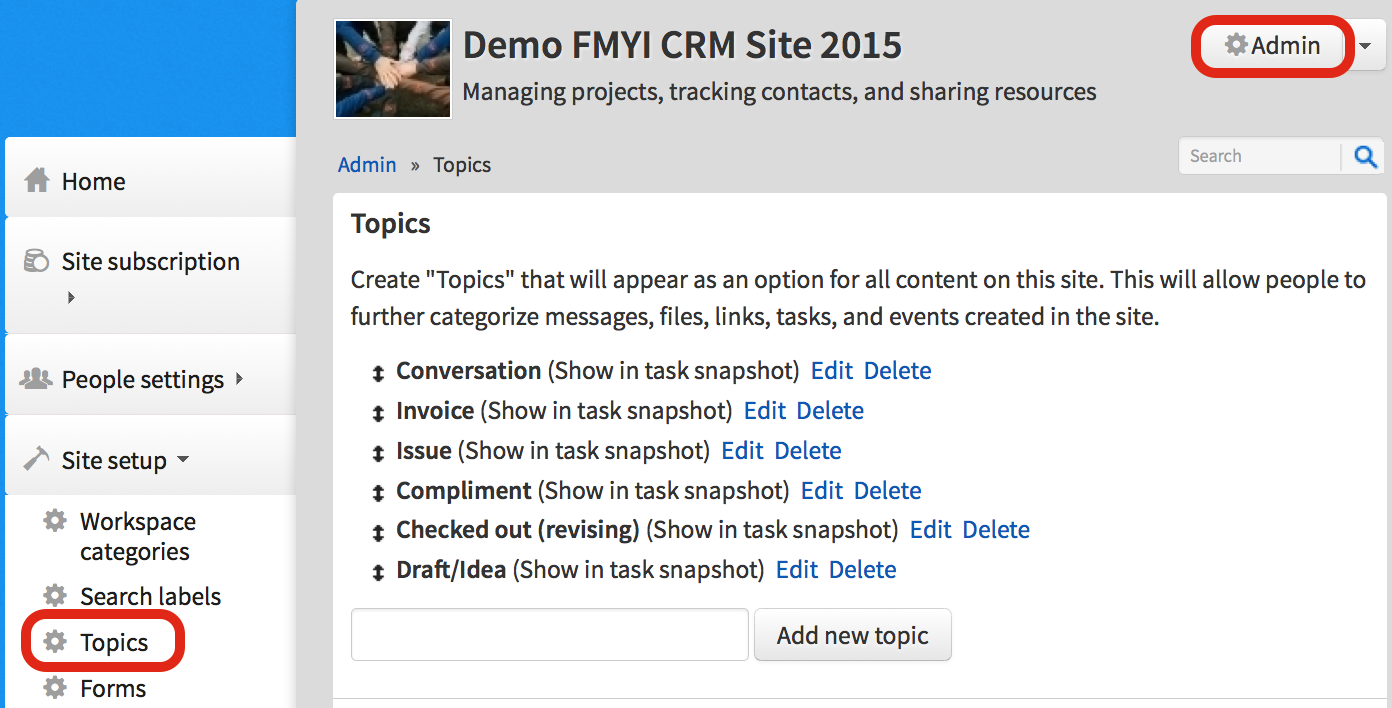The image size is (1392, 708).
Task: Click gear icon beside Workspace categories
Action: point(55,522)
